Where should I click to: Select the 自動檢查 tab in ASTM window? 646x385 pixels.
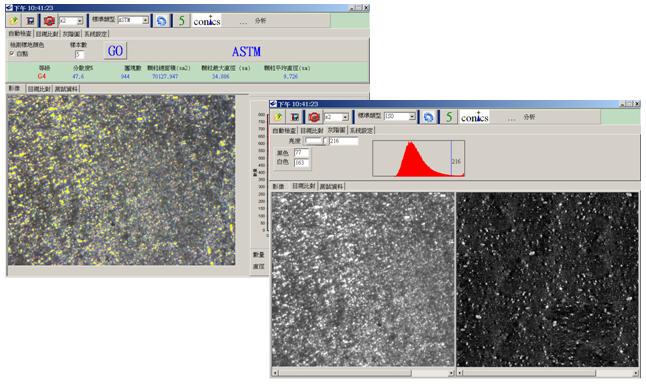[x=20, y=34]
